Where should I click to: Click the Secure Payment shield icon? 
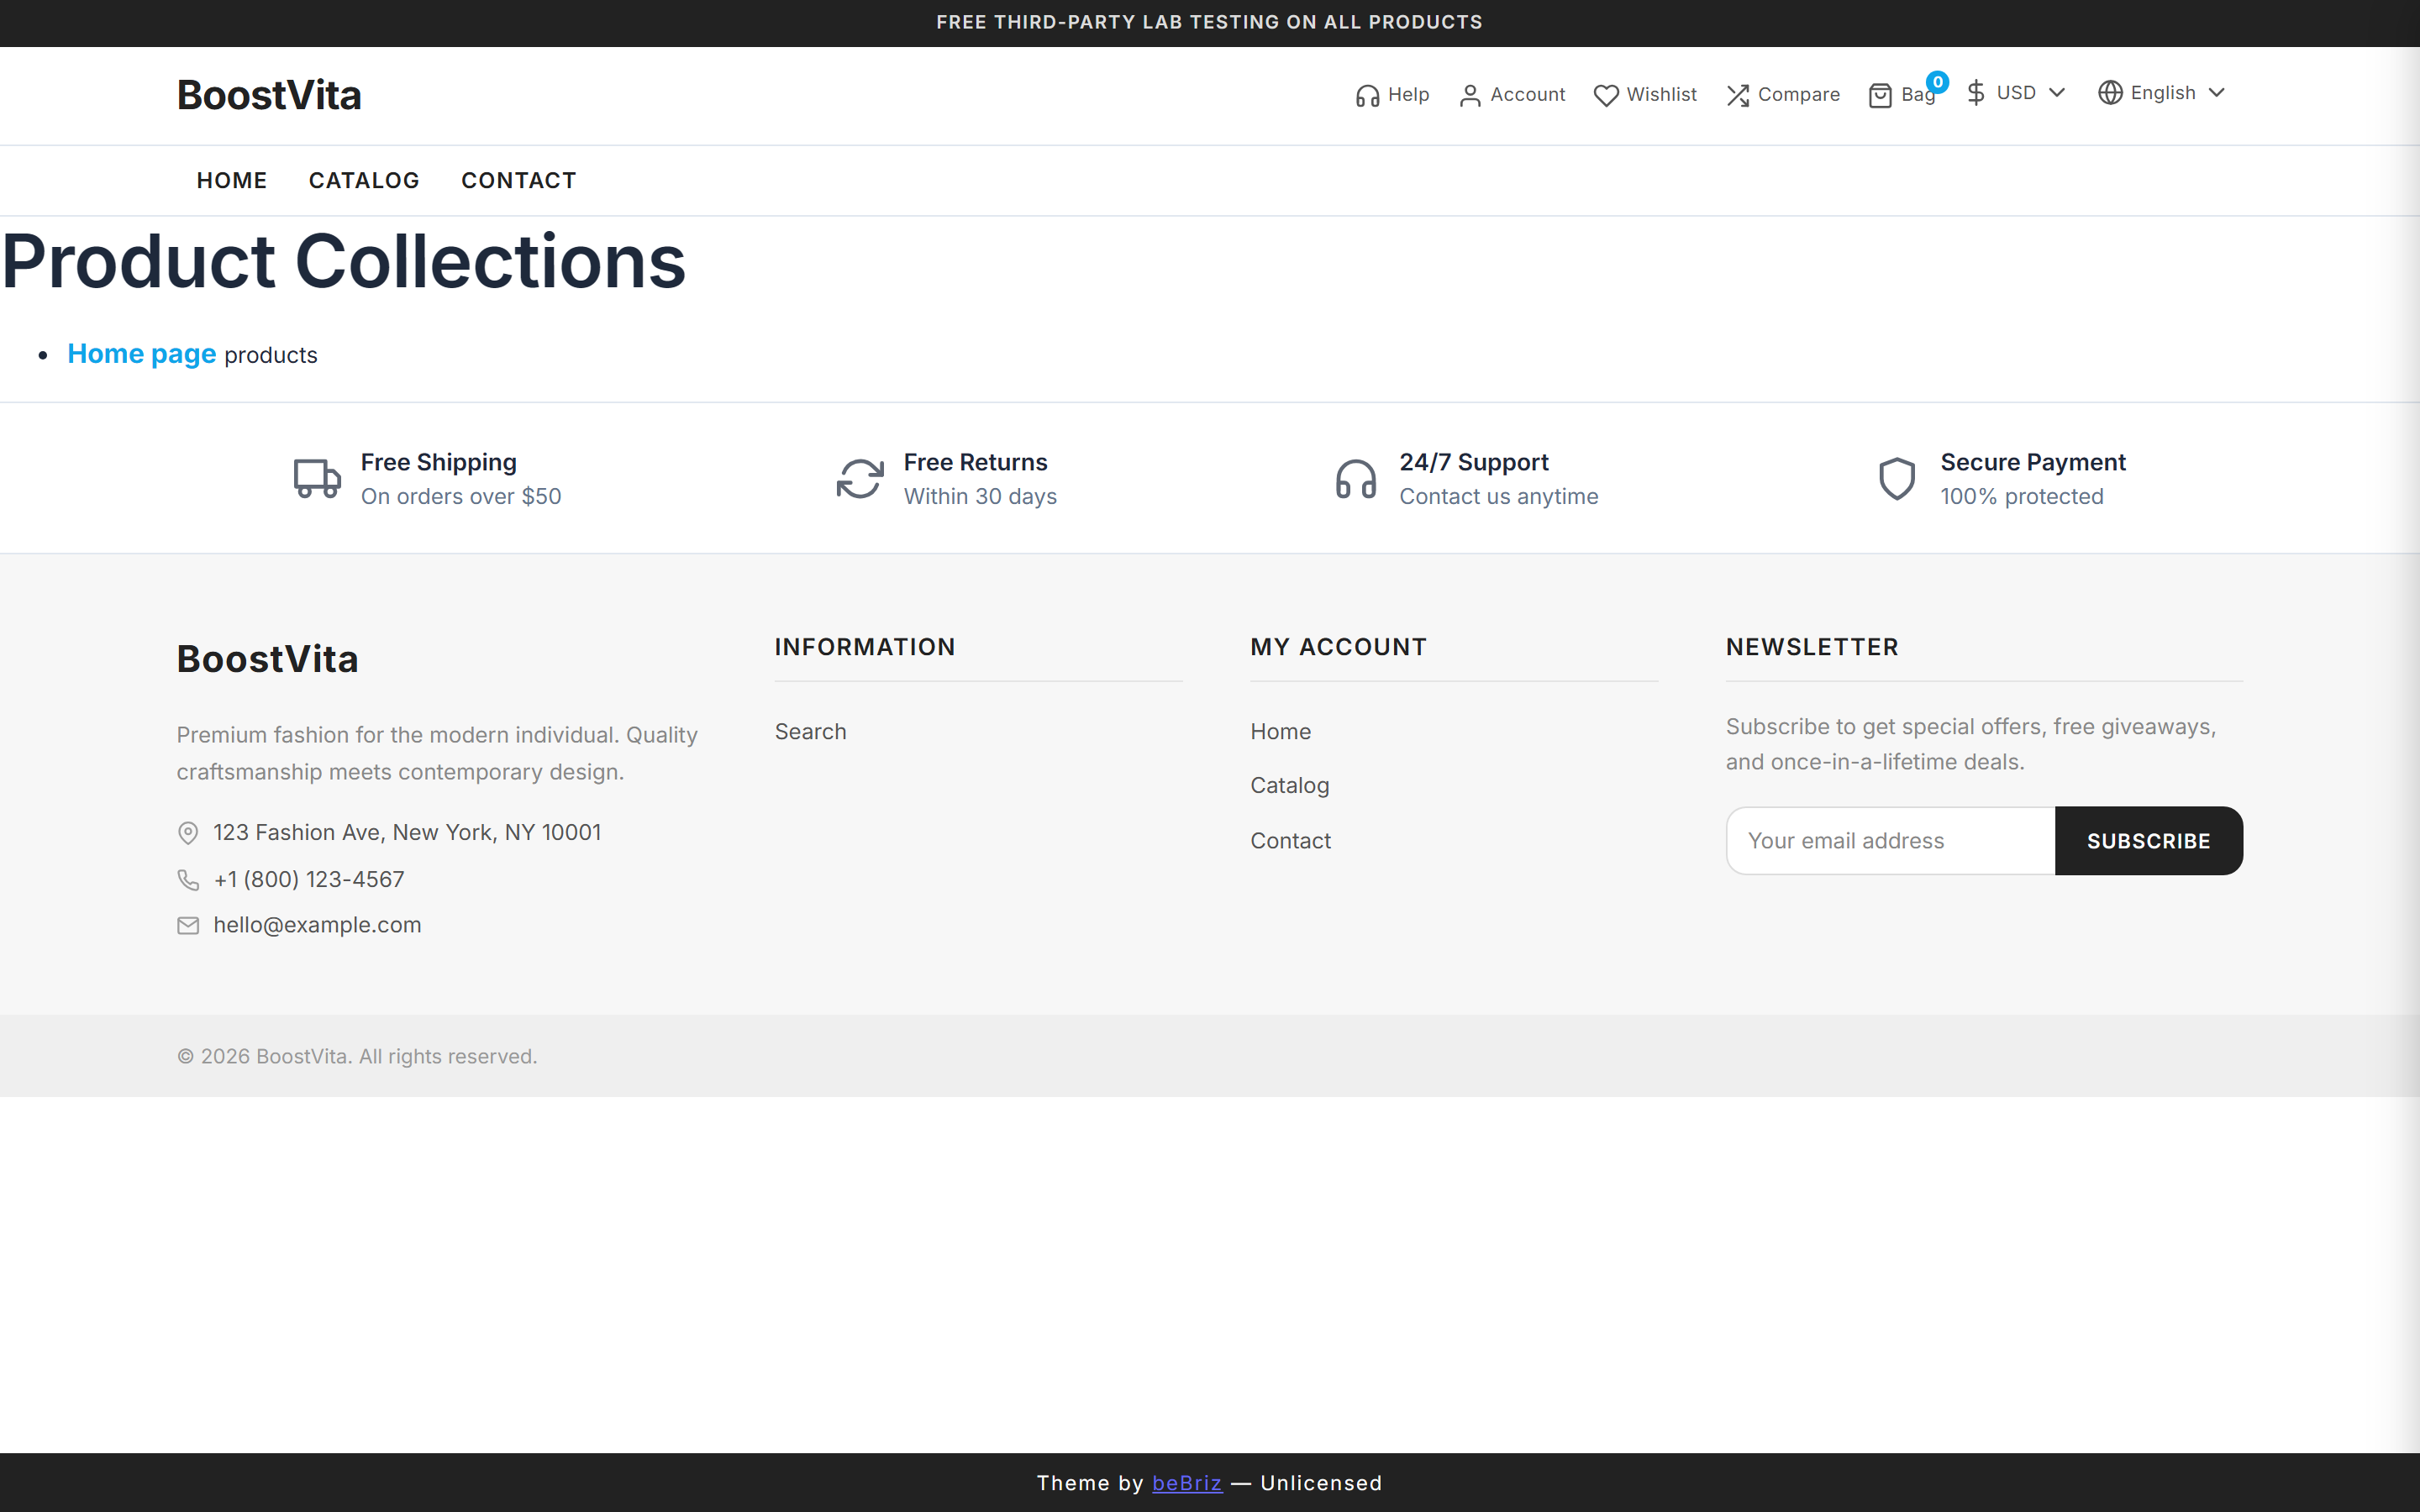(x=1896, y=479)
